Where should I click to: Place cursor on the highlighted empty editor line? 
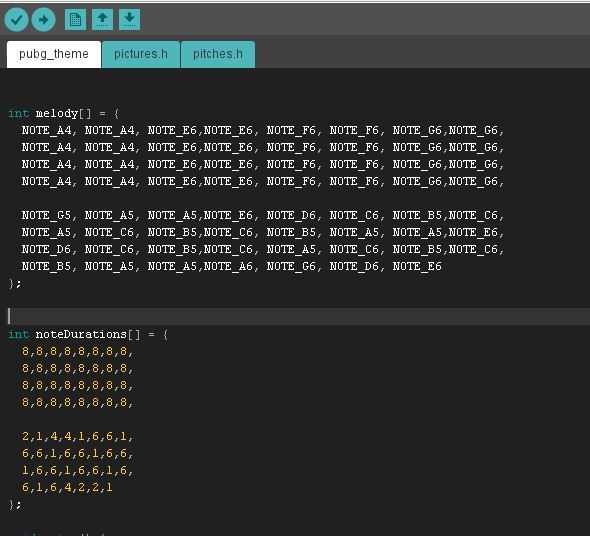click(x=295, y=316)
